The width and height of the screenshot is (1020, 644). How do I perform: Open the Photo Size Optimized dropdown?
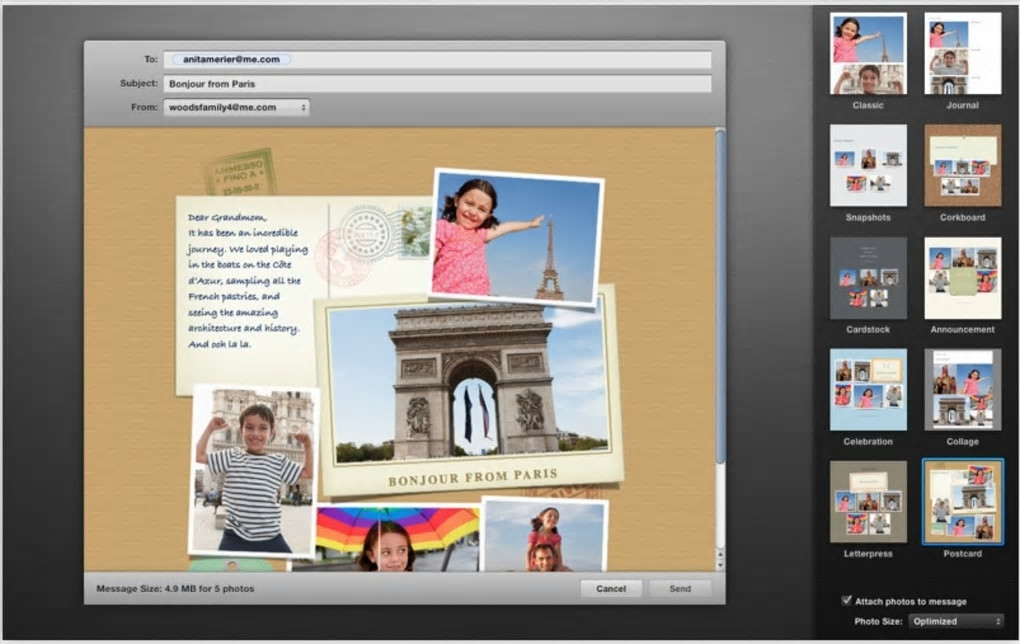click(x=955, y=621)
